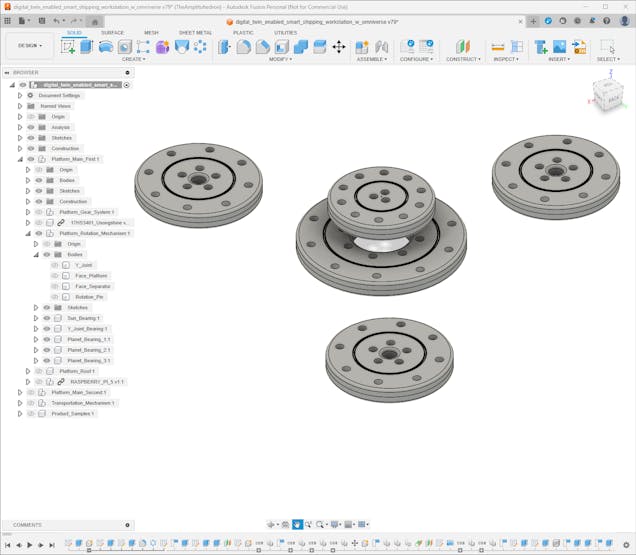The height and width of the screenshot is (555, 636).
Task: Open the DESIGN workspace dropdown
Action: [x=29, y=45]
